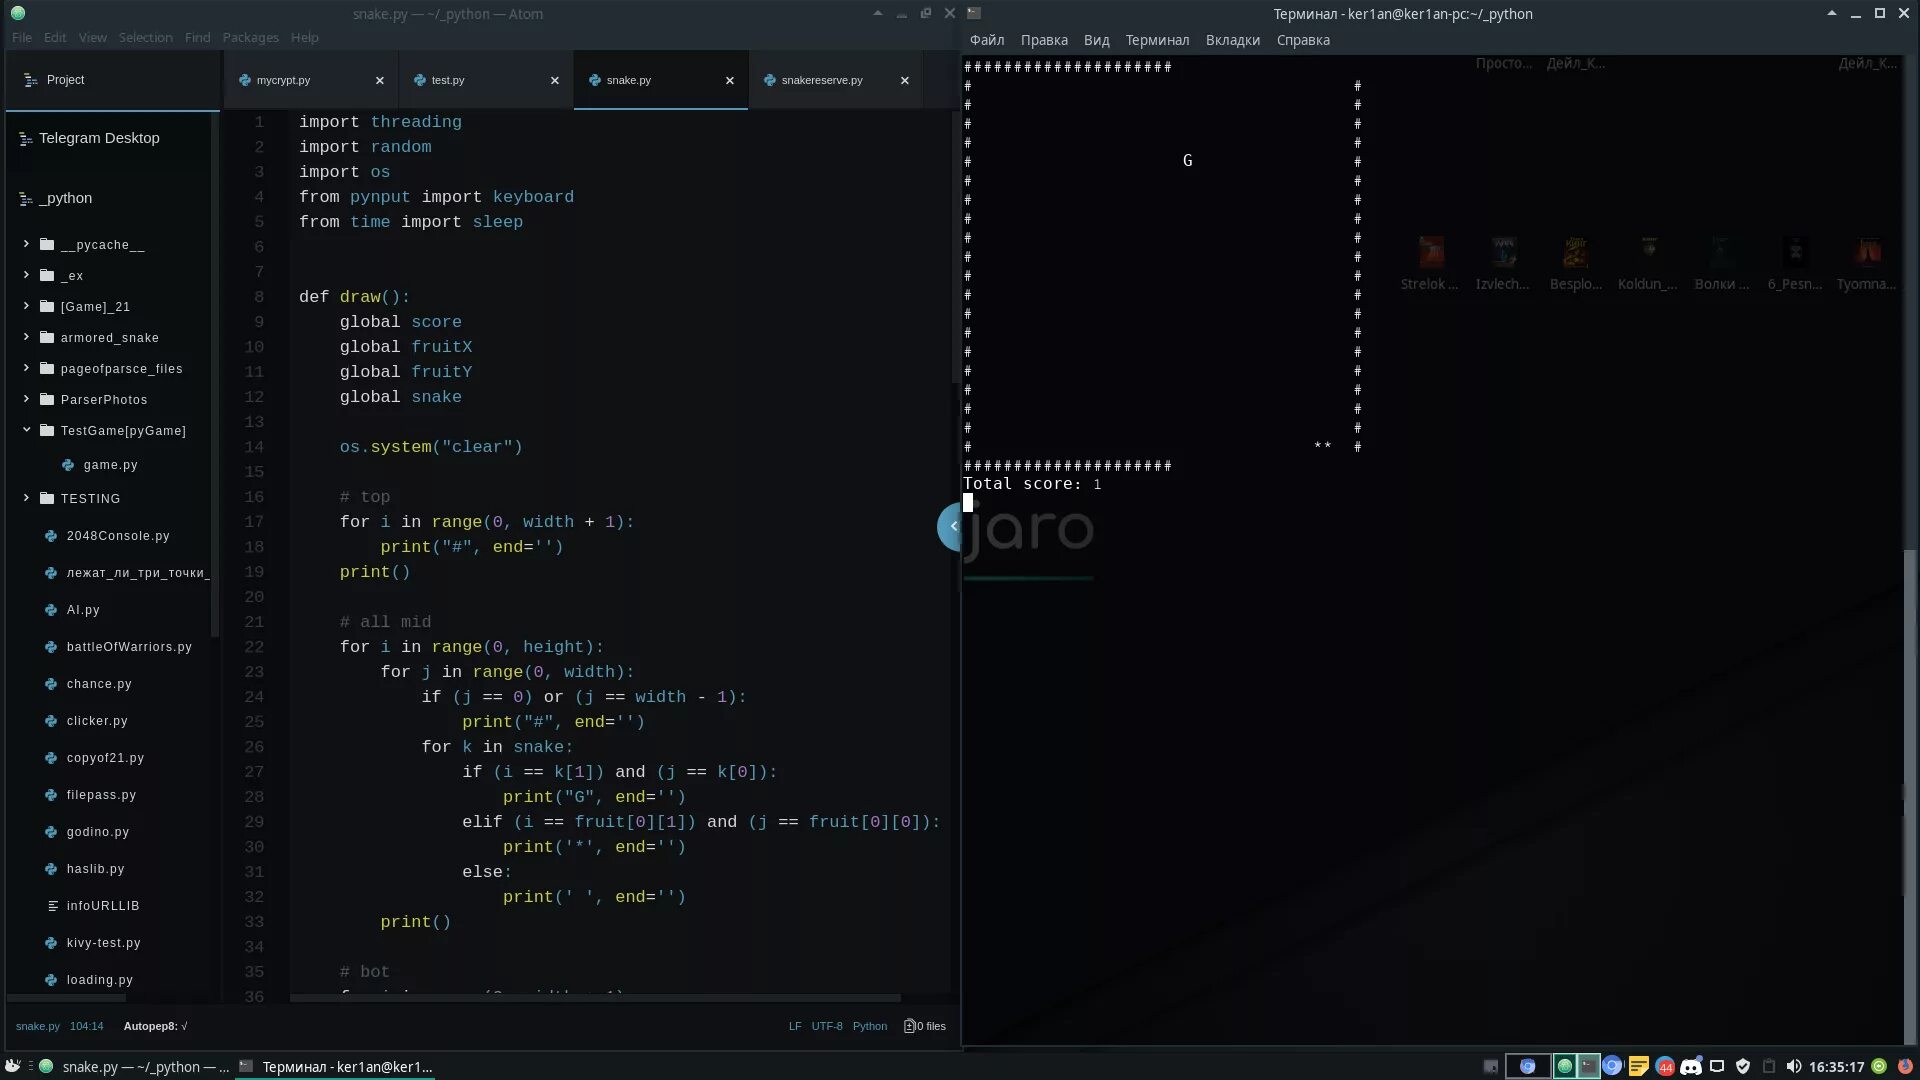The image size is (1920, 1080).
Task: Toggle Telegram Desktop in sidebar
Action: point(99,137)
